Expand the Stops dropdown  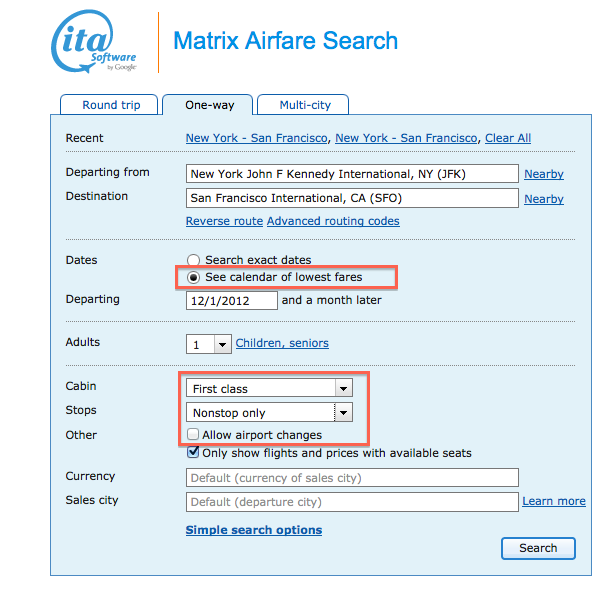[x=269, y=412]
